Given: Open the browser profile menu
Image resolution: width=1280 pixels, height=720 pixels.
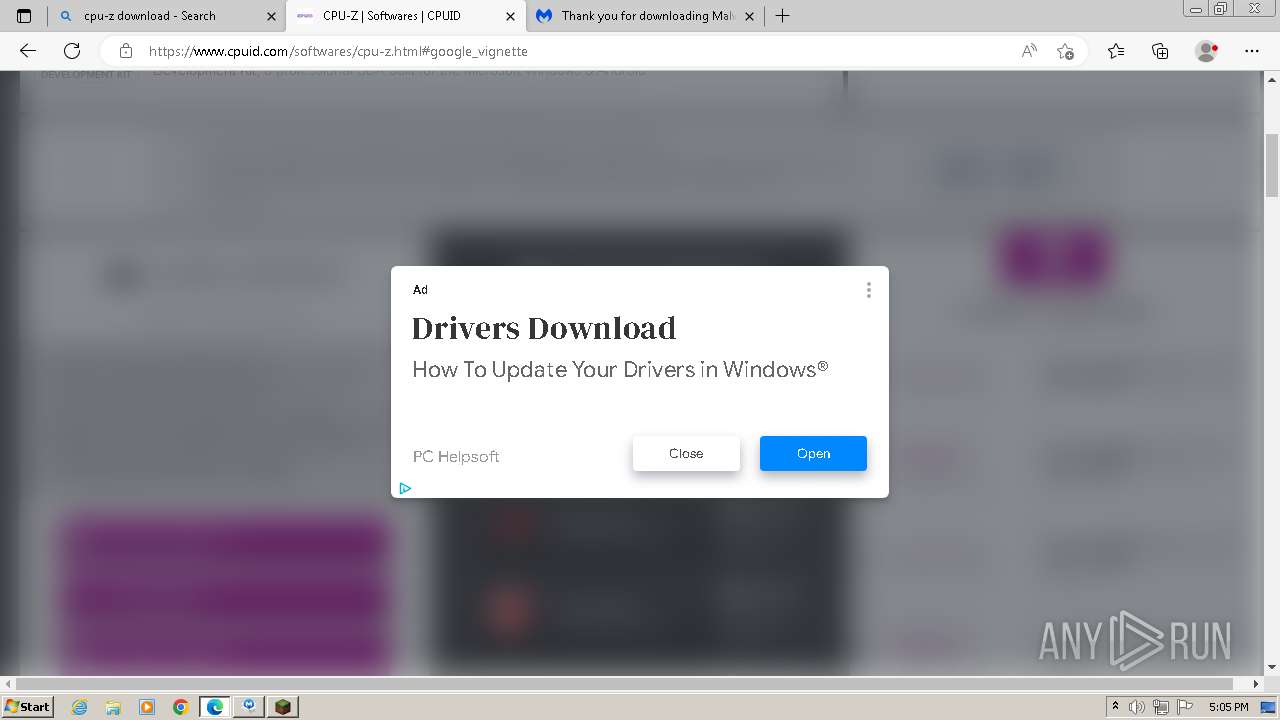Looking at the screenshot, I should point(1207,51).
